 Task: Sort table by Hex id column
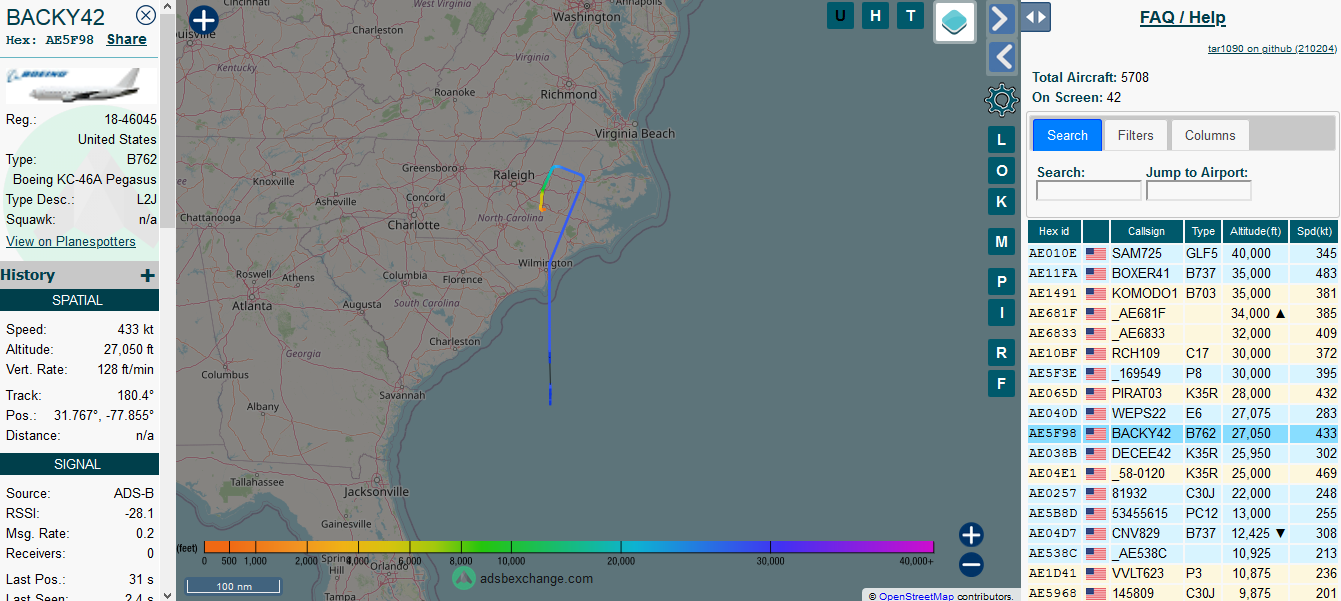click(x=1054, y=231)
